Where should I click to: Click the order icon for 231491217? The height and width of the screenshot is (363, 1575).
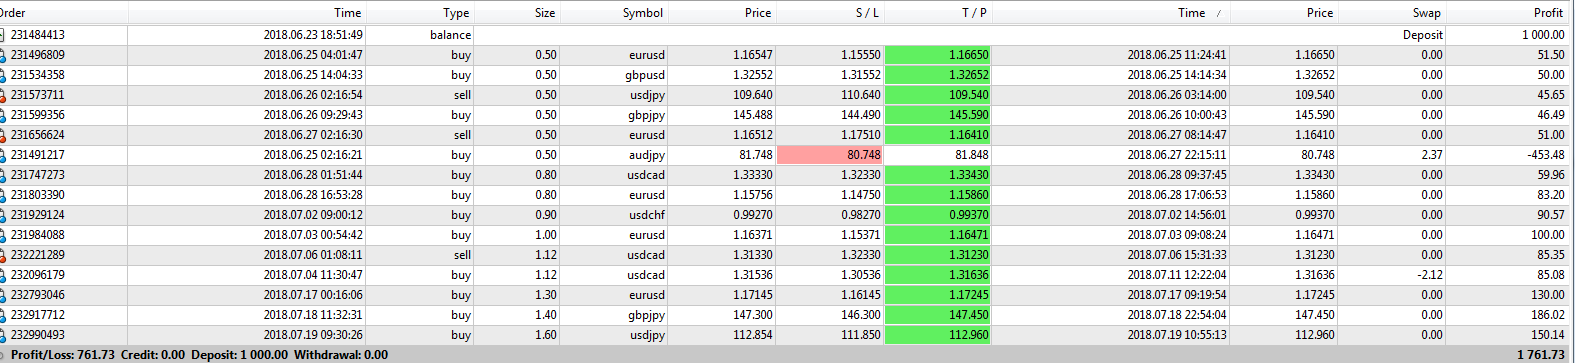[x=3, y=155]
